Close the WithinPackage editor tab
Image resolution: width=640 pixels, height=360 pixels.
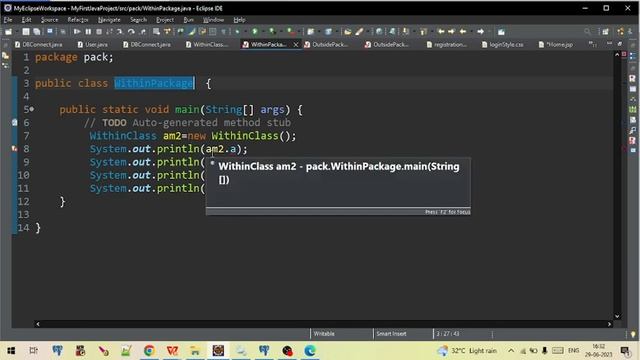coord(296,44)
